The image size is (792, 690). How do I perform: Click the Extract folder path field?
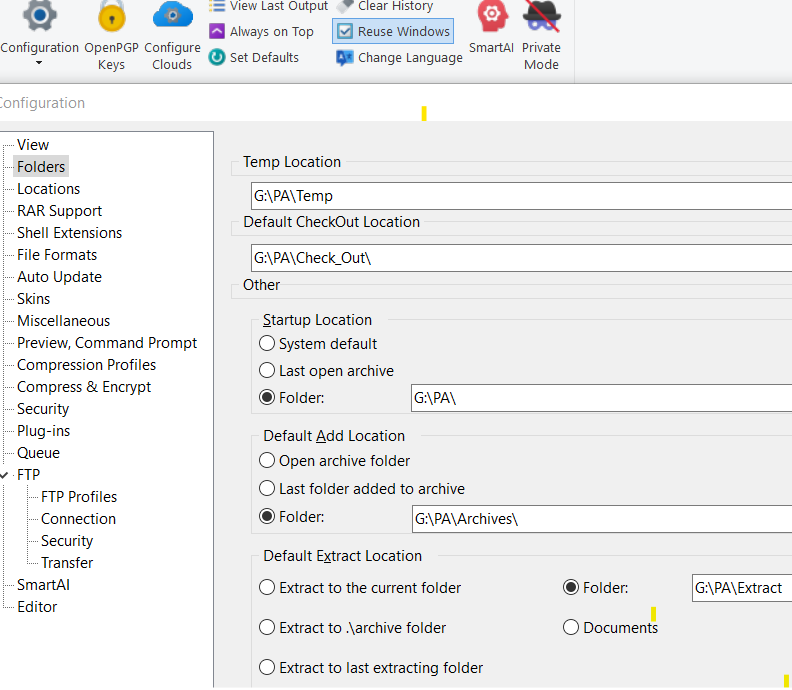742,588
